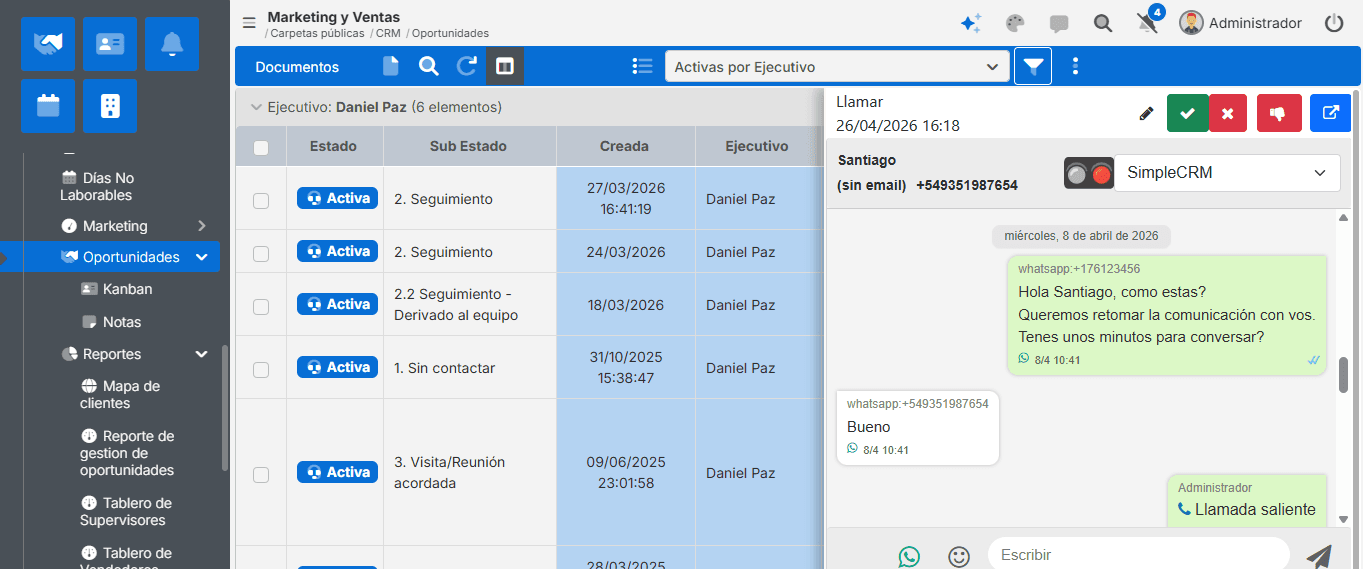
Task: Click the Documentos toolbar label
Action: pos(297,67)
